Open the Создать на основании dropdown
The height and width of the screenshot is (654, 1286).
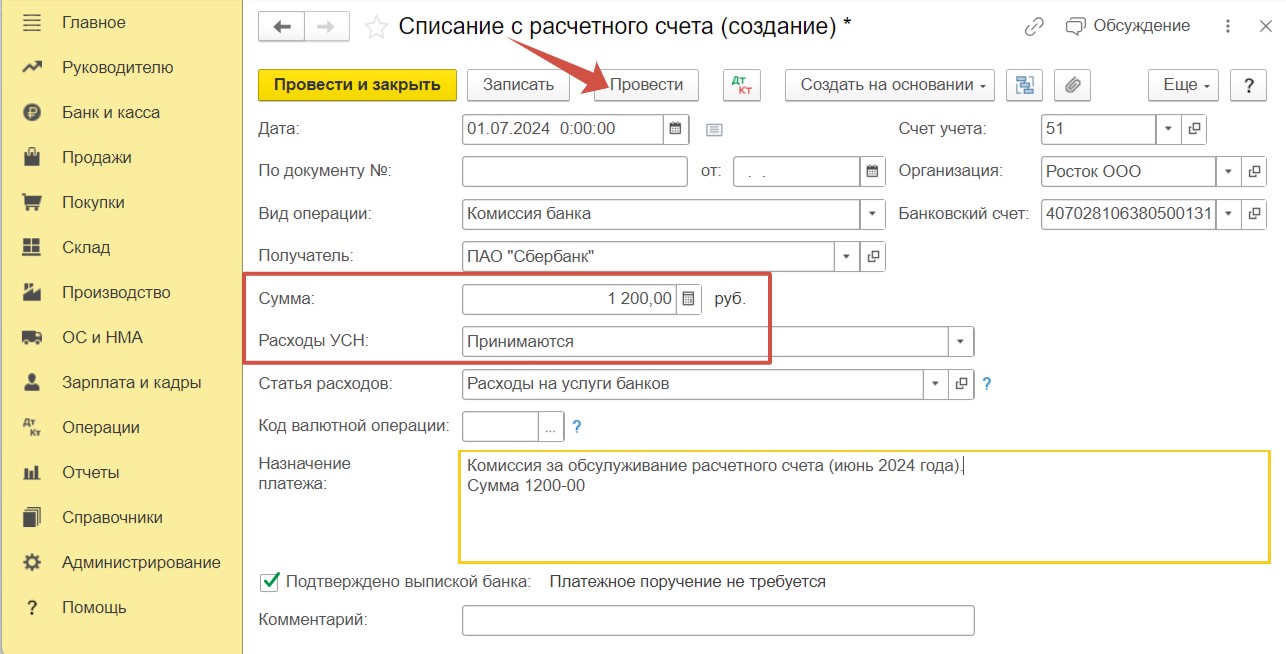889,85
